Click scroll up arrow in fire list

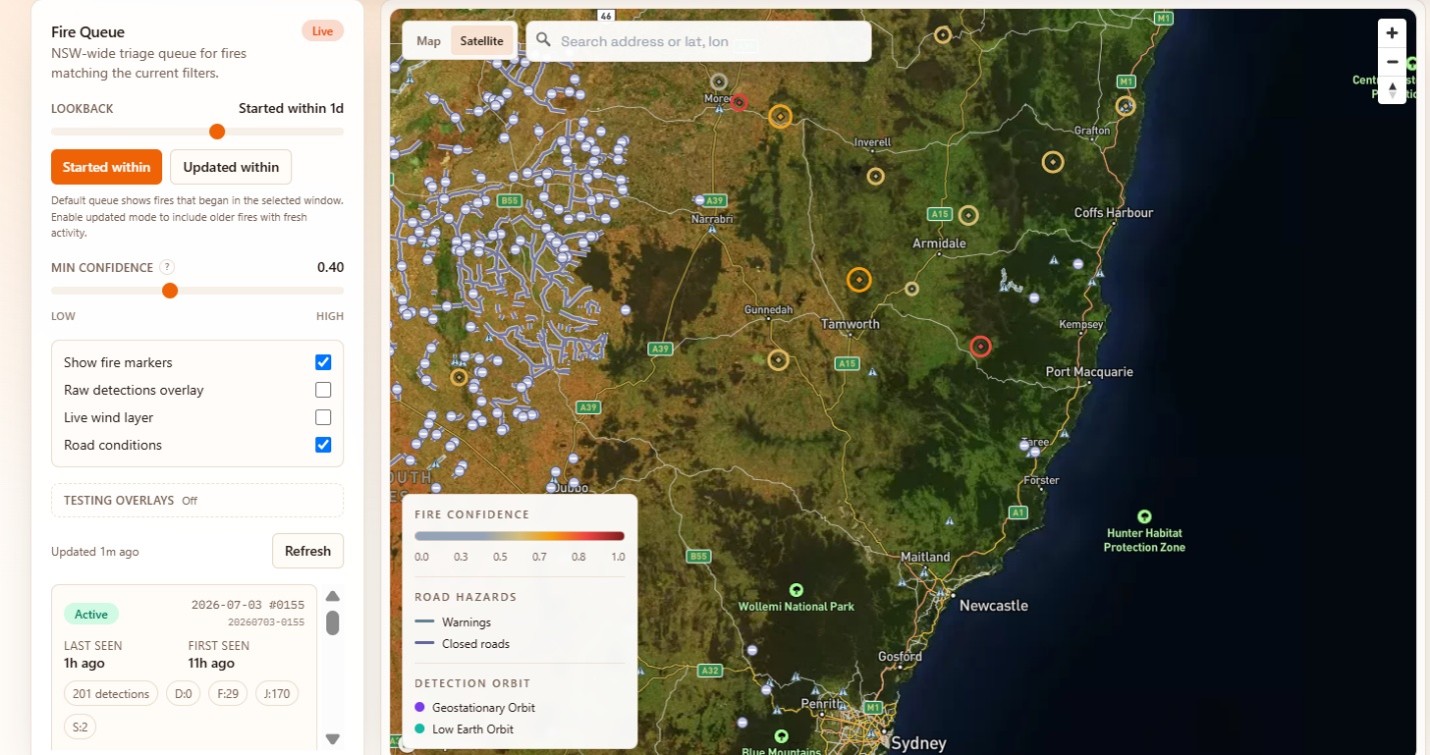coord(333,596)
